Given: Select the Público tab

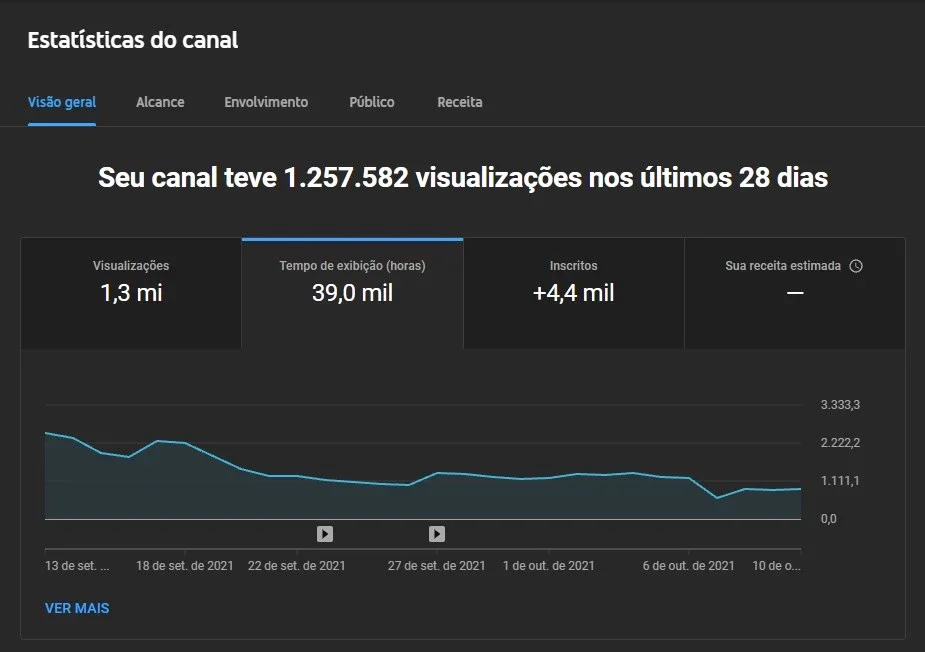Looking at the screenshot, I should 372,102.
